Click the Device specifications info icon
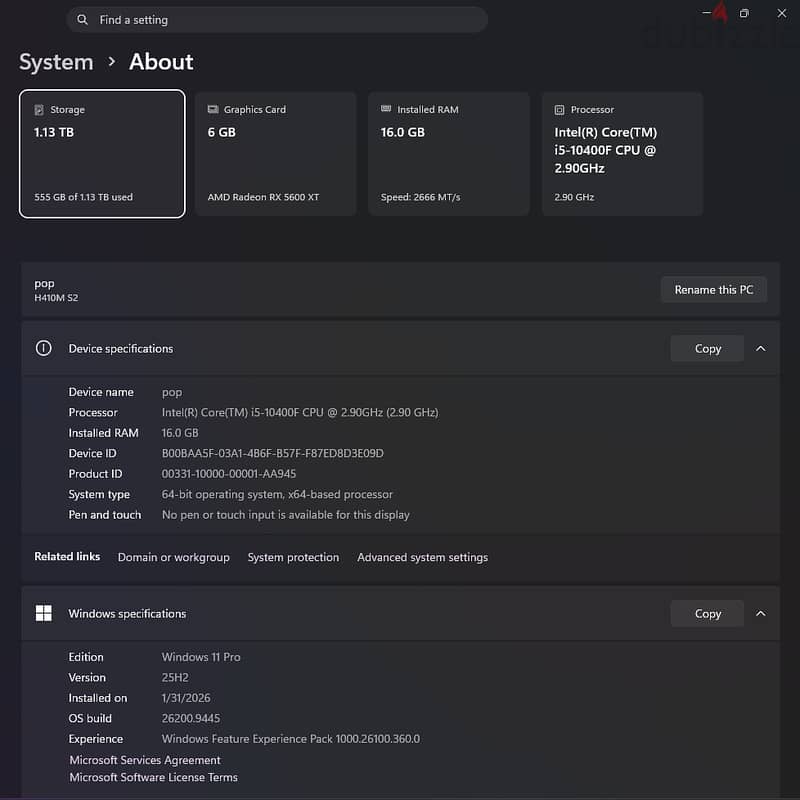 coord(43,348)
